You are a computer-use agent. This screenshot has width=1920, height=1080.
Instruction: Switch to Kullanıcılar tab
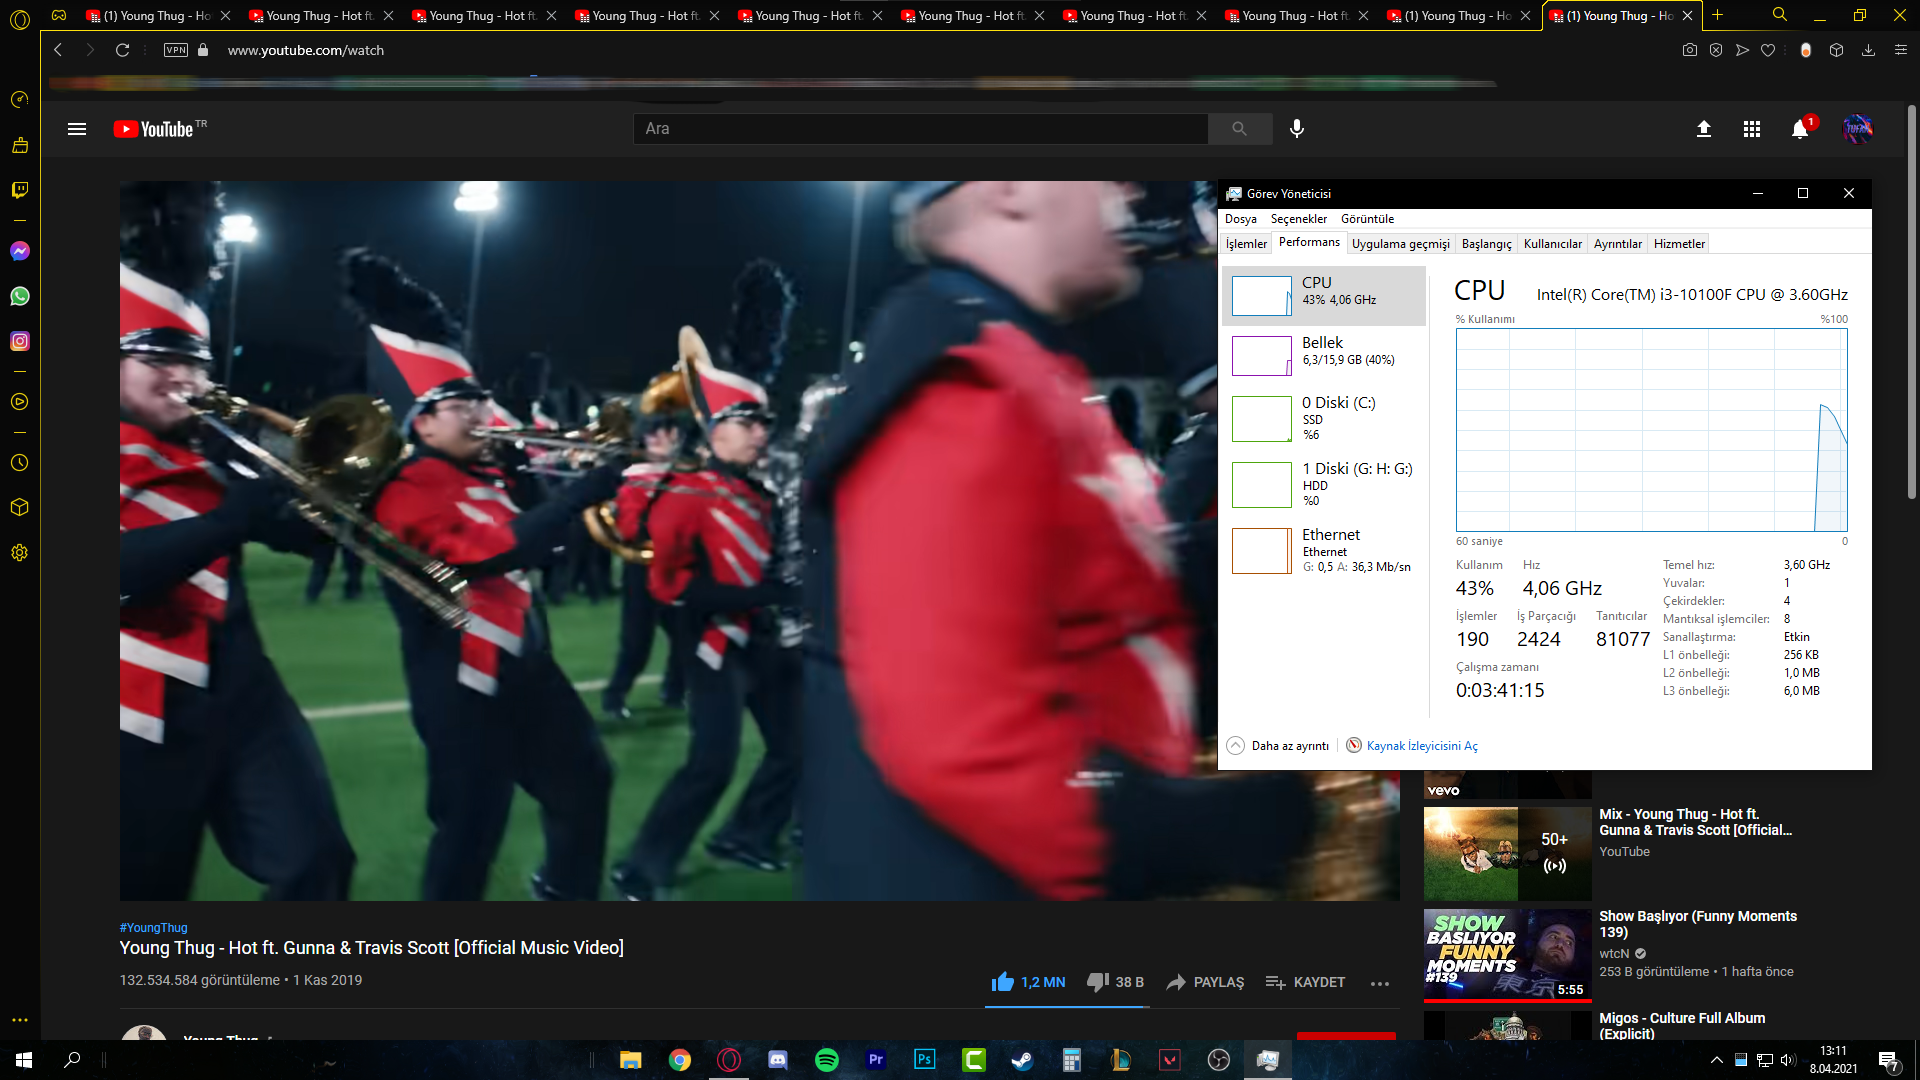tap(1552, 244)
